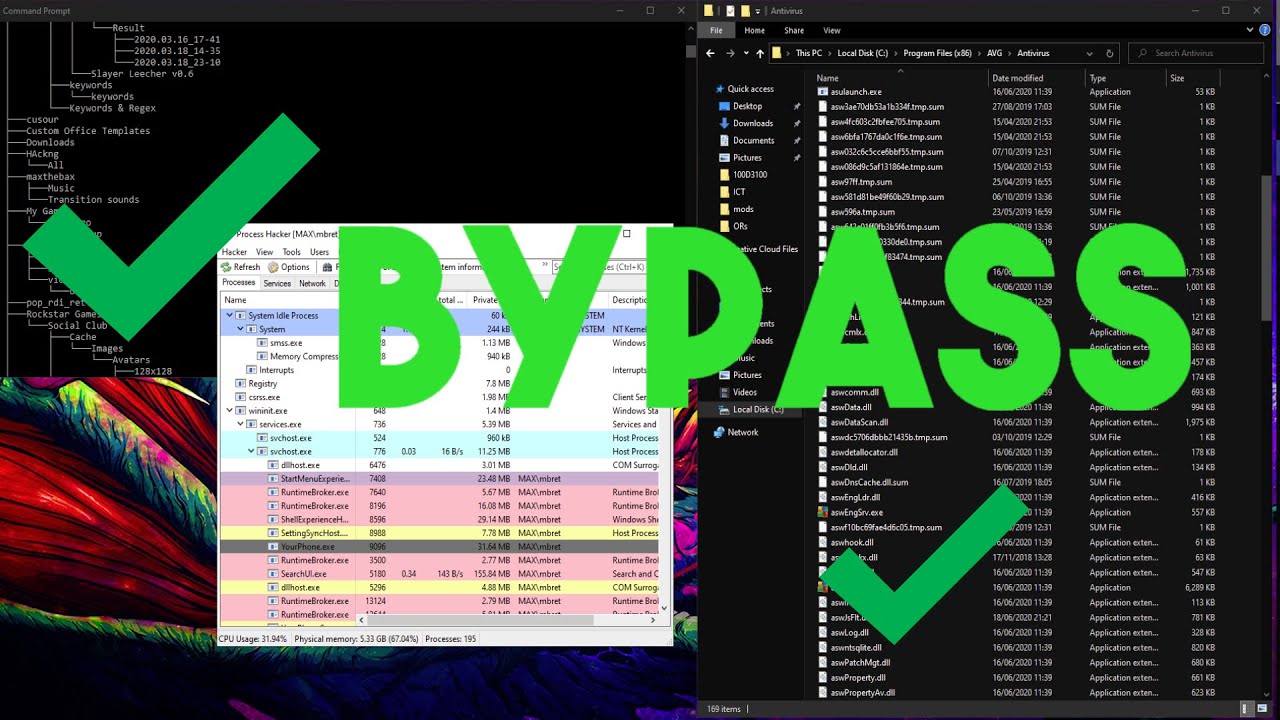Click AVG in address breadcrumb
The height and width of the screenshot is (720, 1280).
[x=994, y=53]
